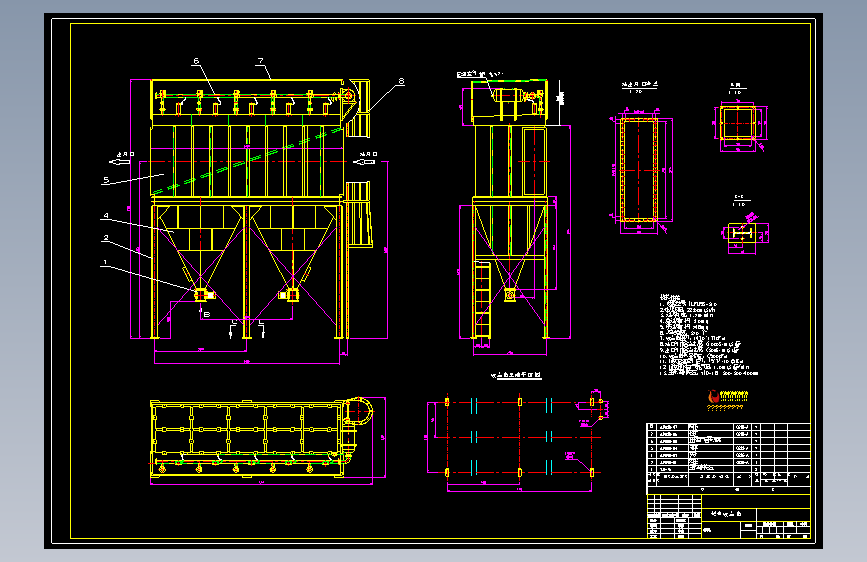867x562 pixels.
Task: Click the tall rectangular detail view at upper right
Action: (x=639, y=170)
